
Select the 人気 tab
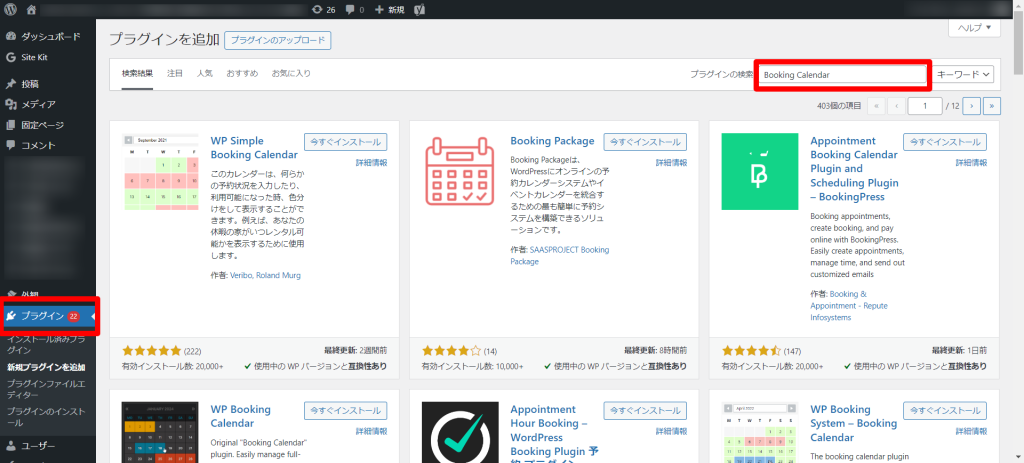[x=205, y=73]
